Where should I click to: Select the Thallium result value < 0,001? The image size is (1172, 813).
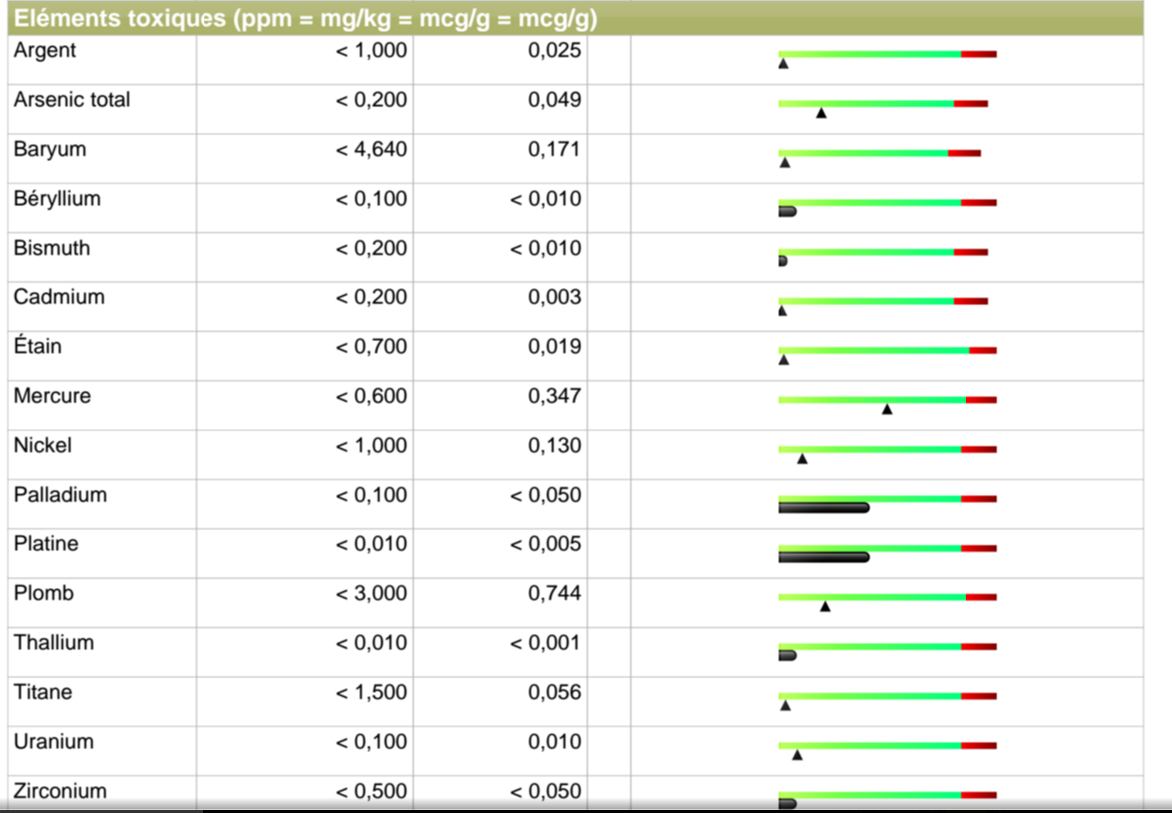pos(545,643)
